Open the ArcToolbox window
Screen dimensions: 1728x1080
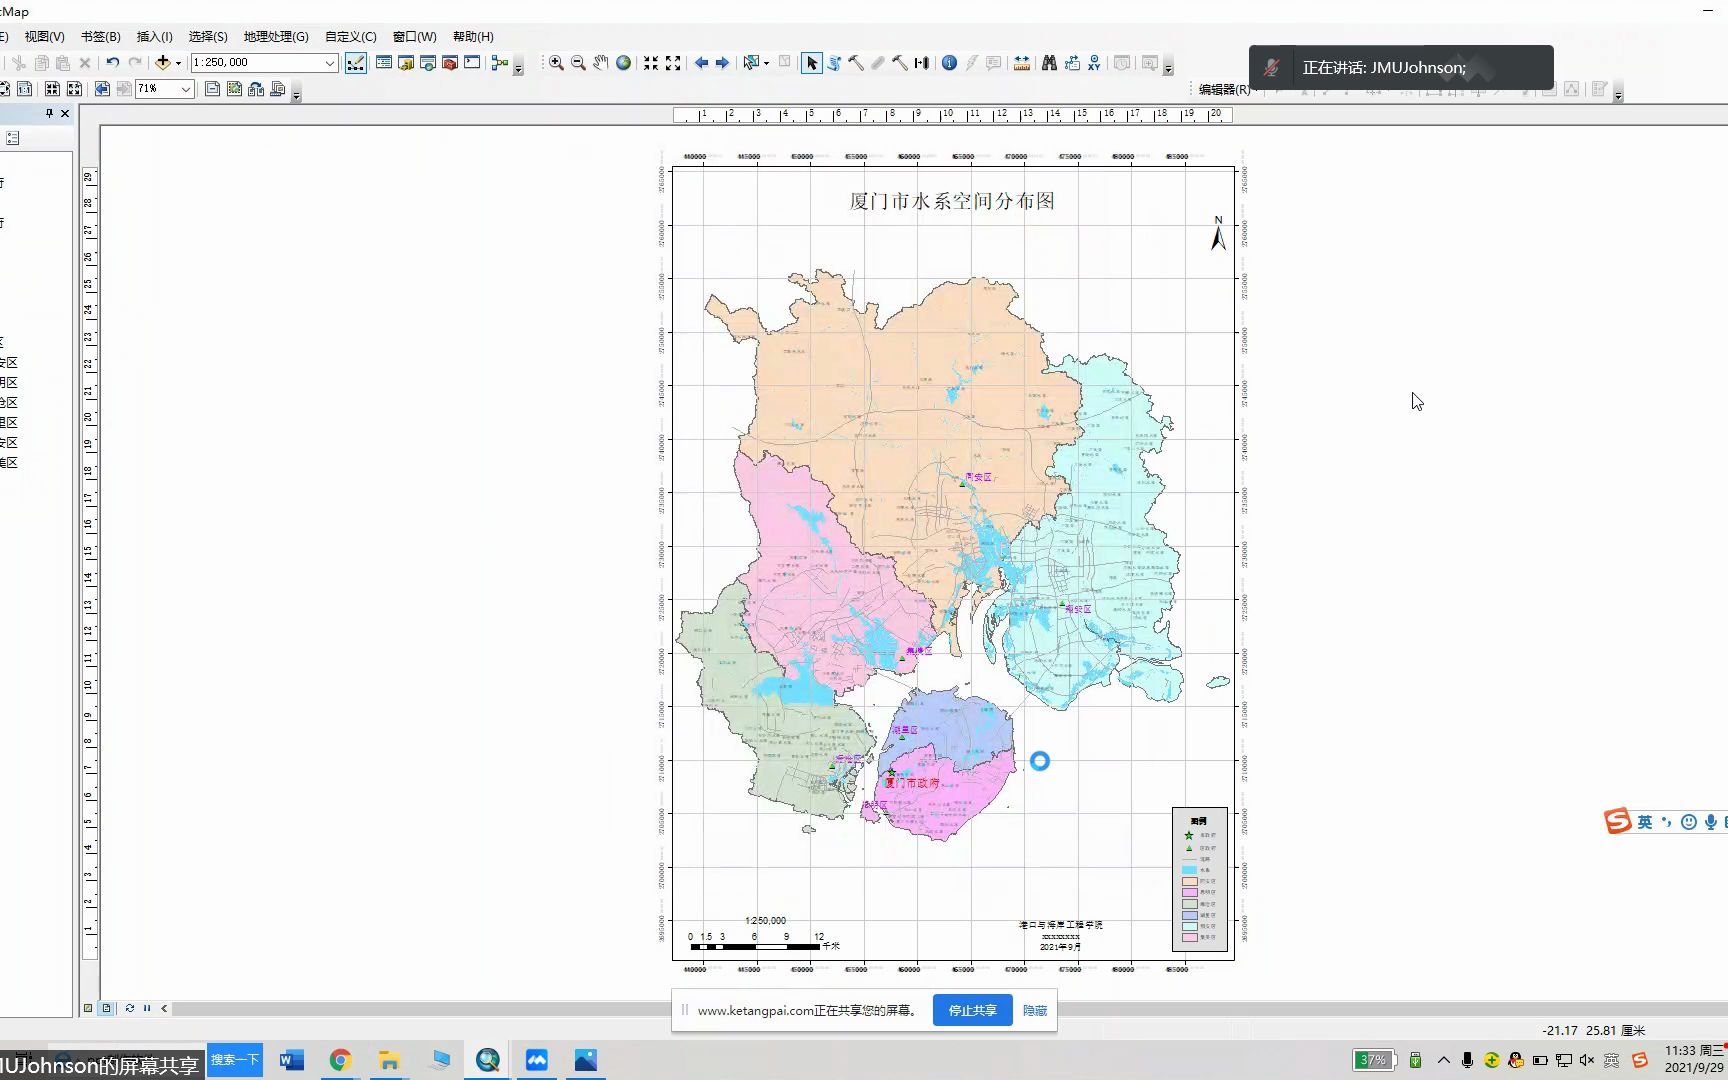pyautogui.click(x=449, y=62)
